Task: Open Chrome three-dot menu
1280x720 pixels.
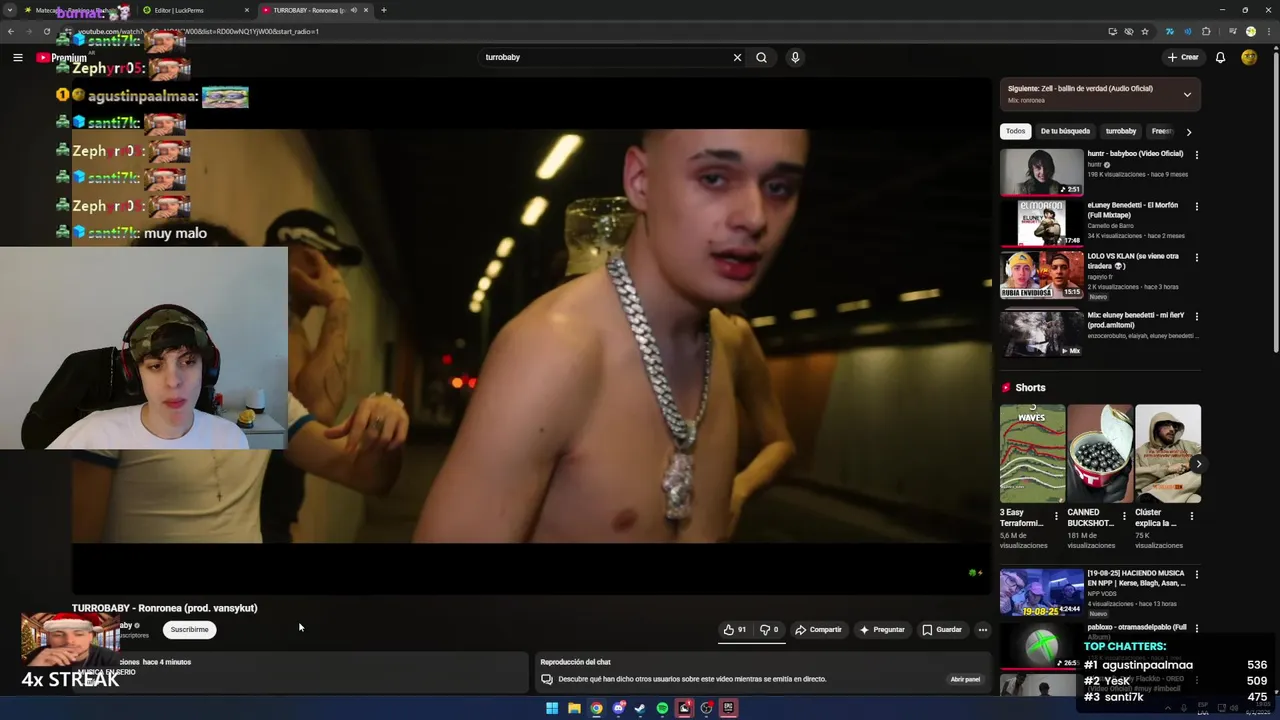Action: pos(1268,31)
